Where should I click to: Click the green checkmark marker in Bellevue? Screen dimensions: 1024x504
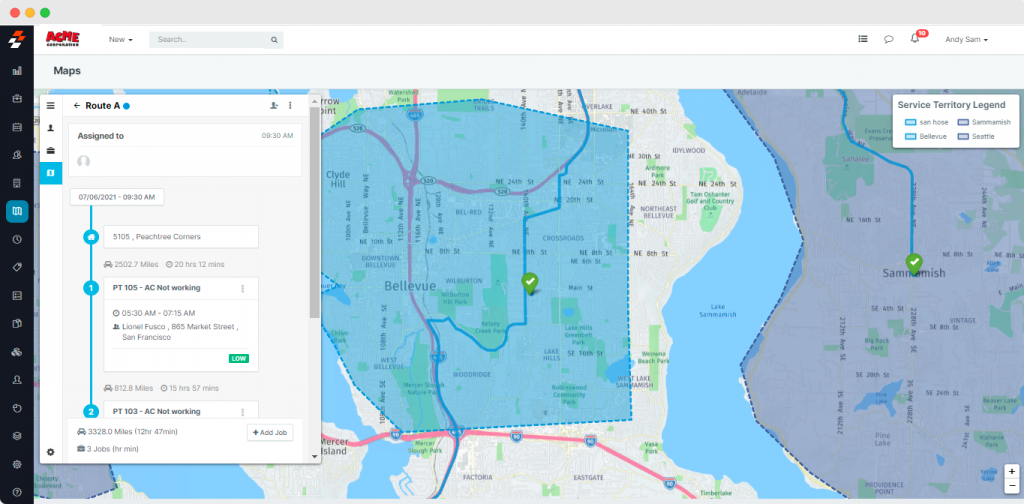(x=530, y=283)
